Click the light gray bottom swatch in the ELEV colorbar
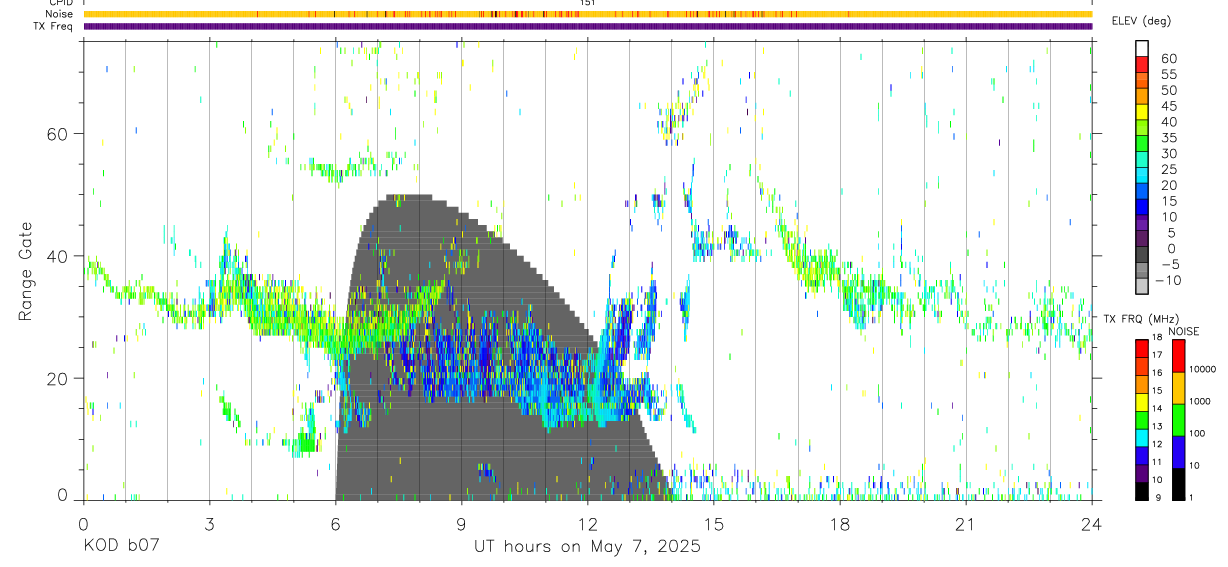This screenshot has width=1228, height=567. pyautogui.click(x=1142, y=286)
